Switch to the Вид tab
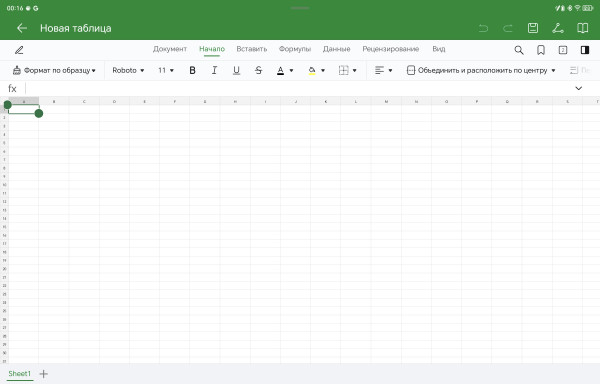 pos(439,49)
